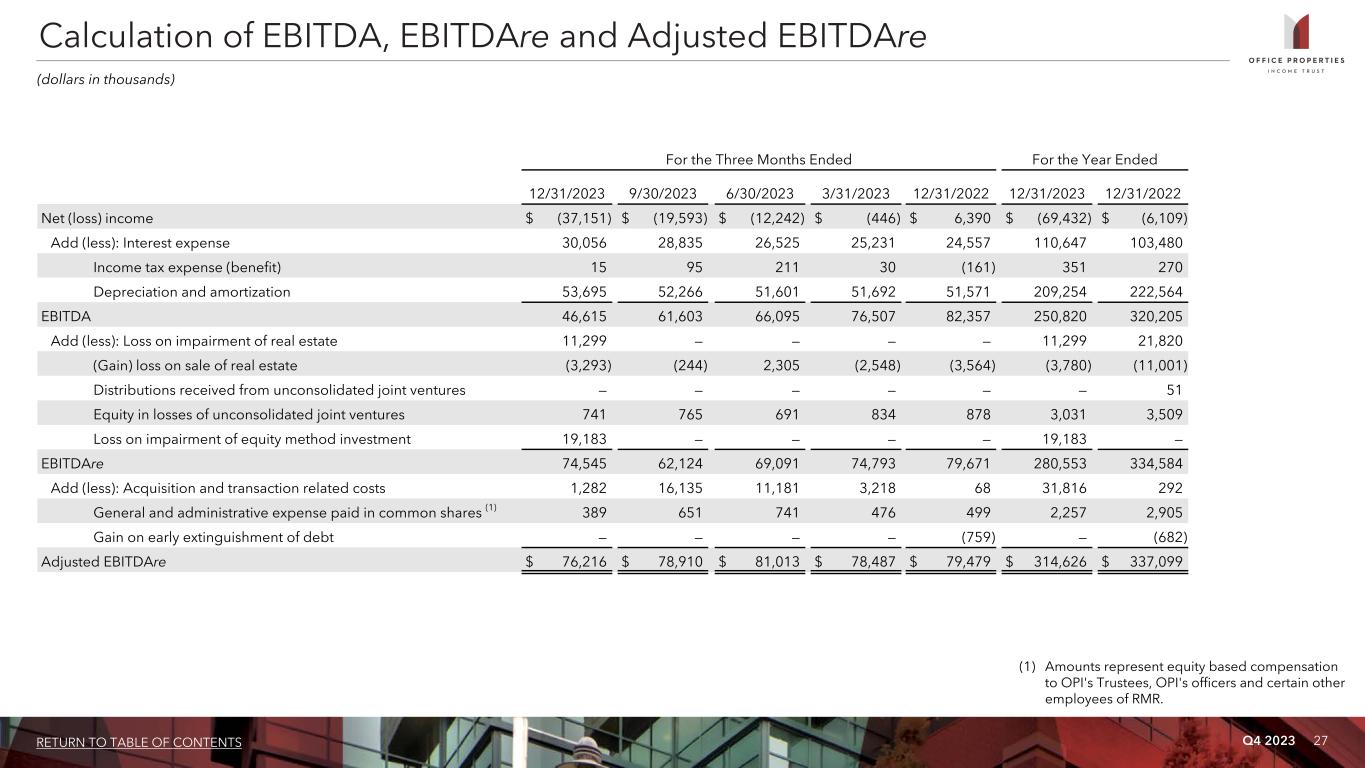Select the 46,615 EBITDA value
Viewport: 1365px width, 768px height.
(x=582, y=316)
